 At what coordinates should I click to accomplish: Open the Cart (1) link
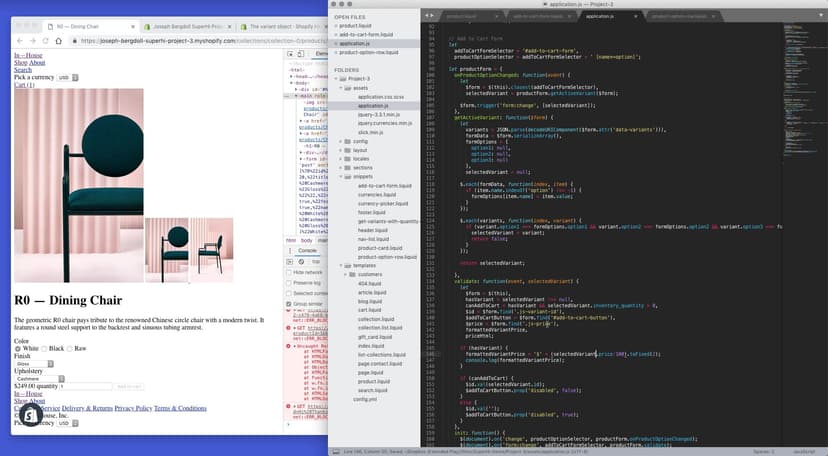(24, 85)
